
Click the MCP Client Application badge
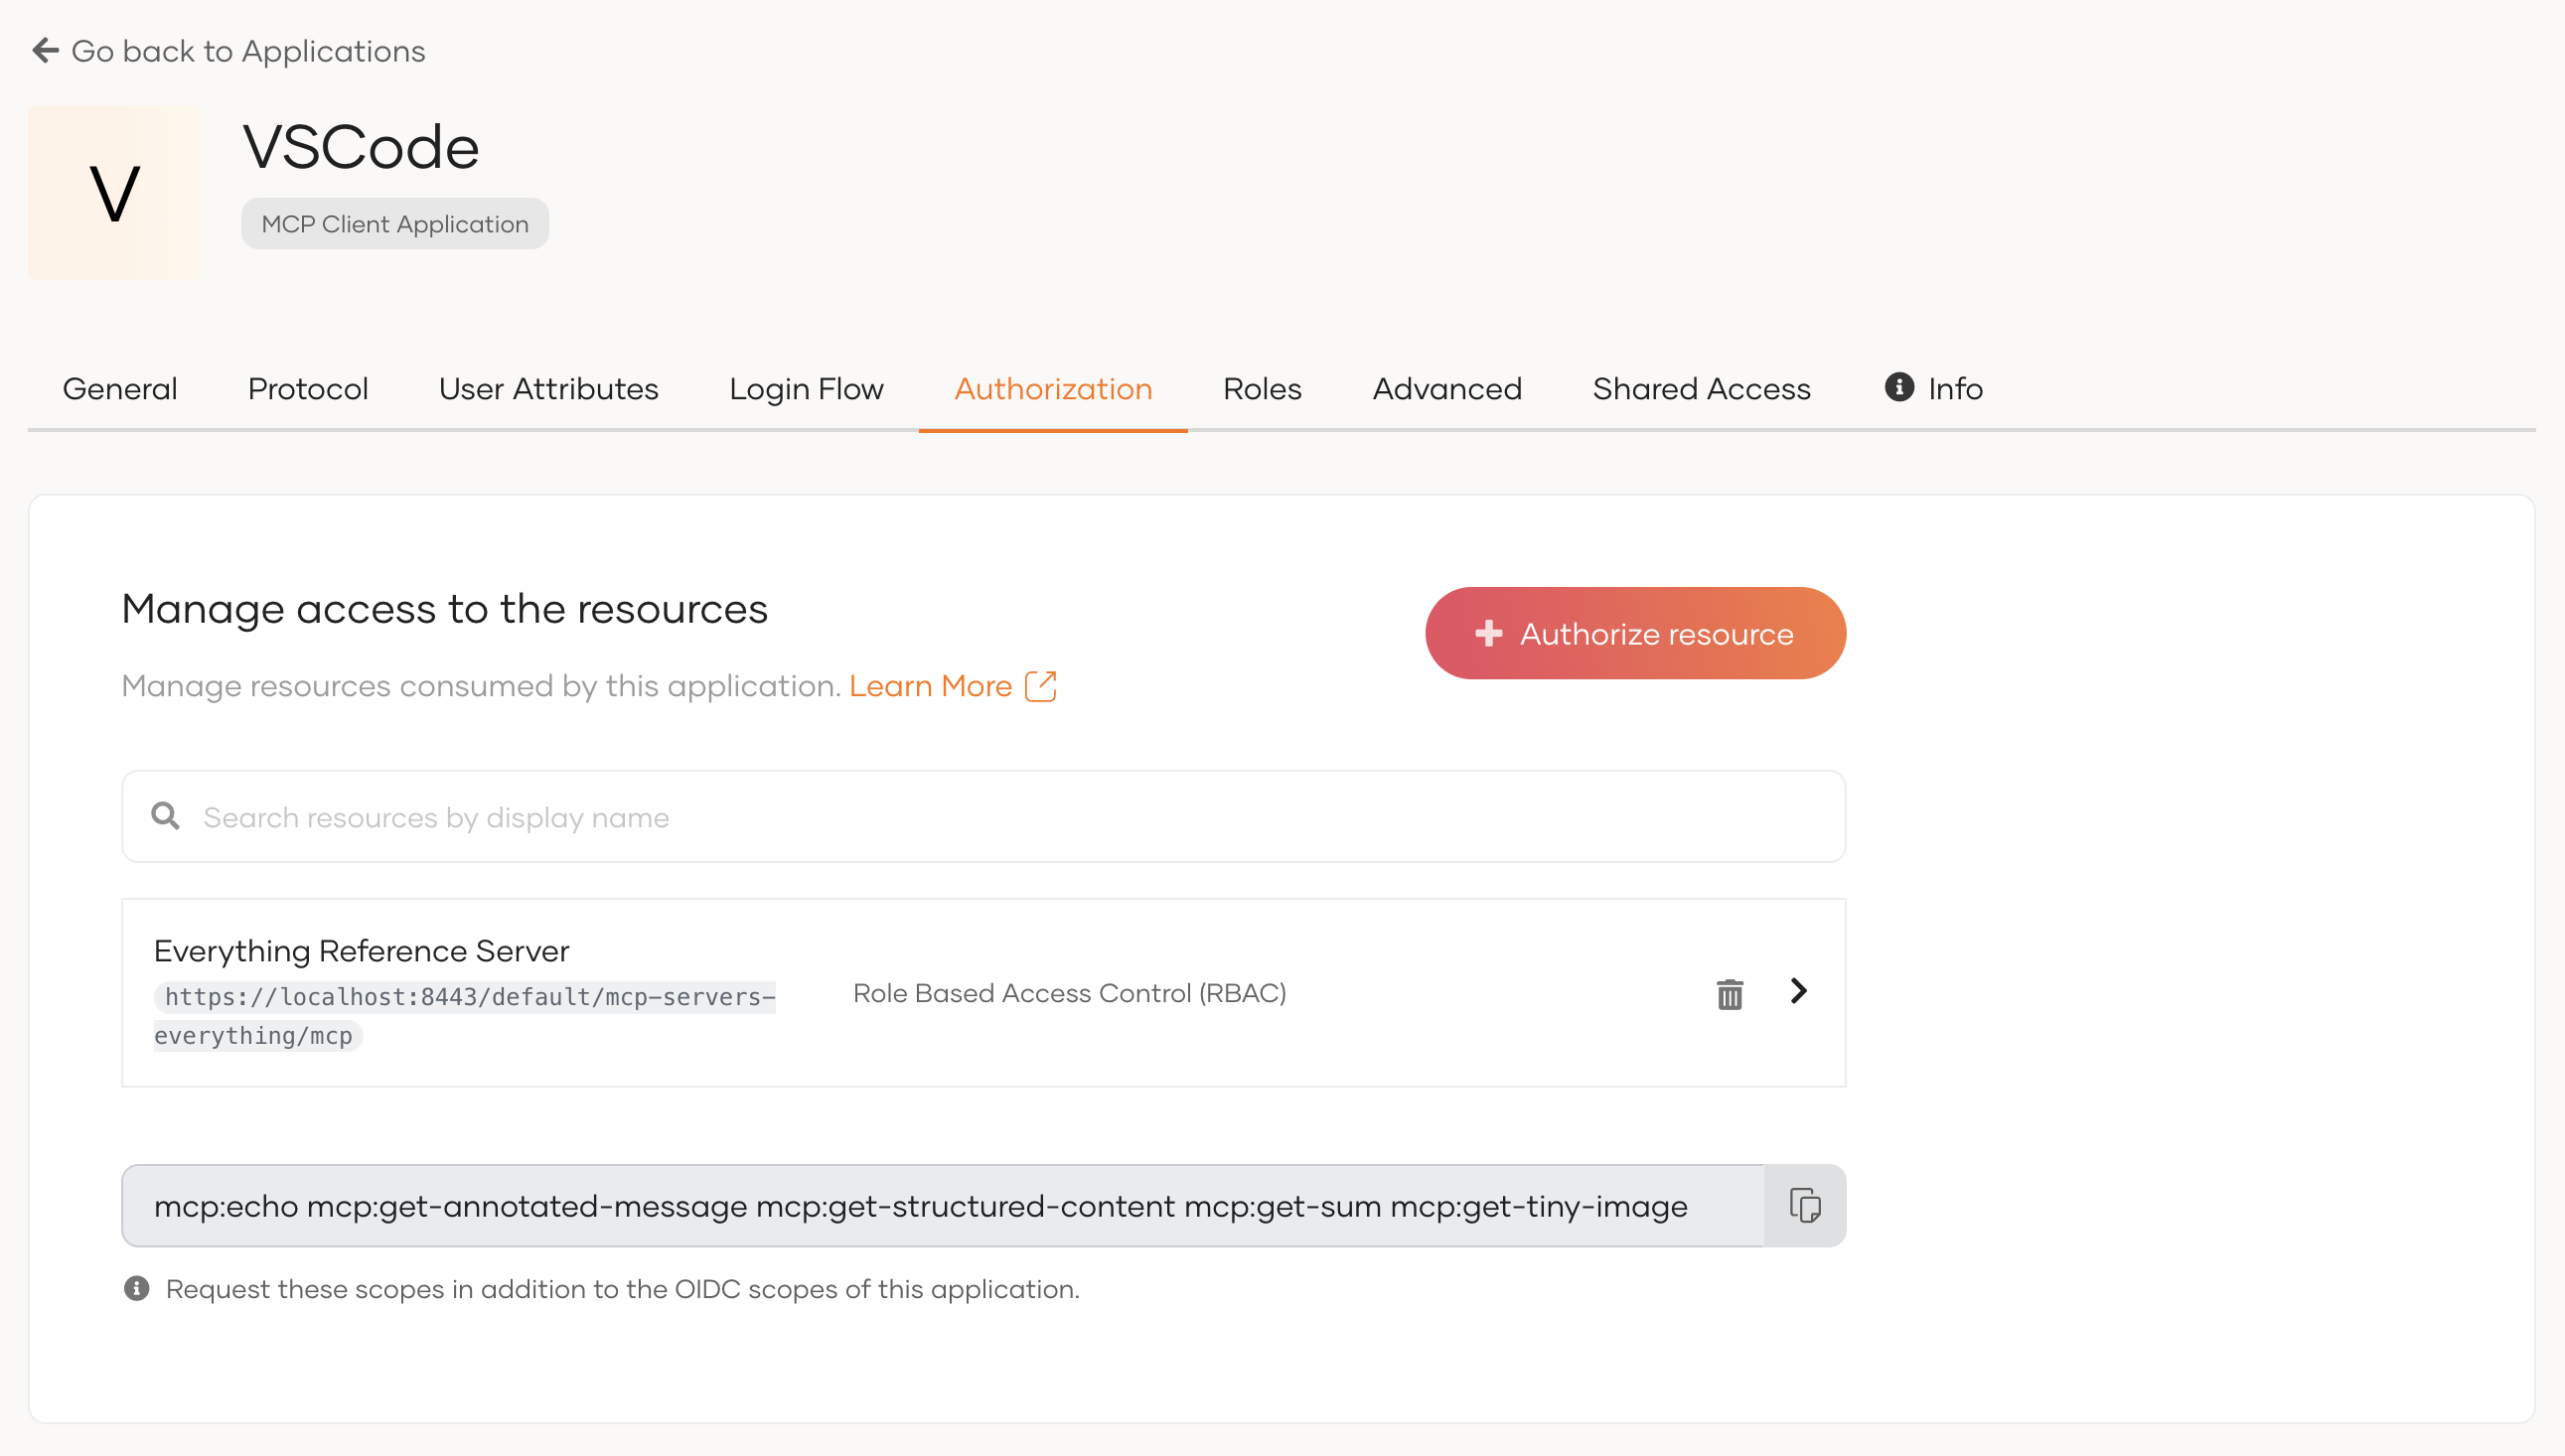[395, 223]
